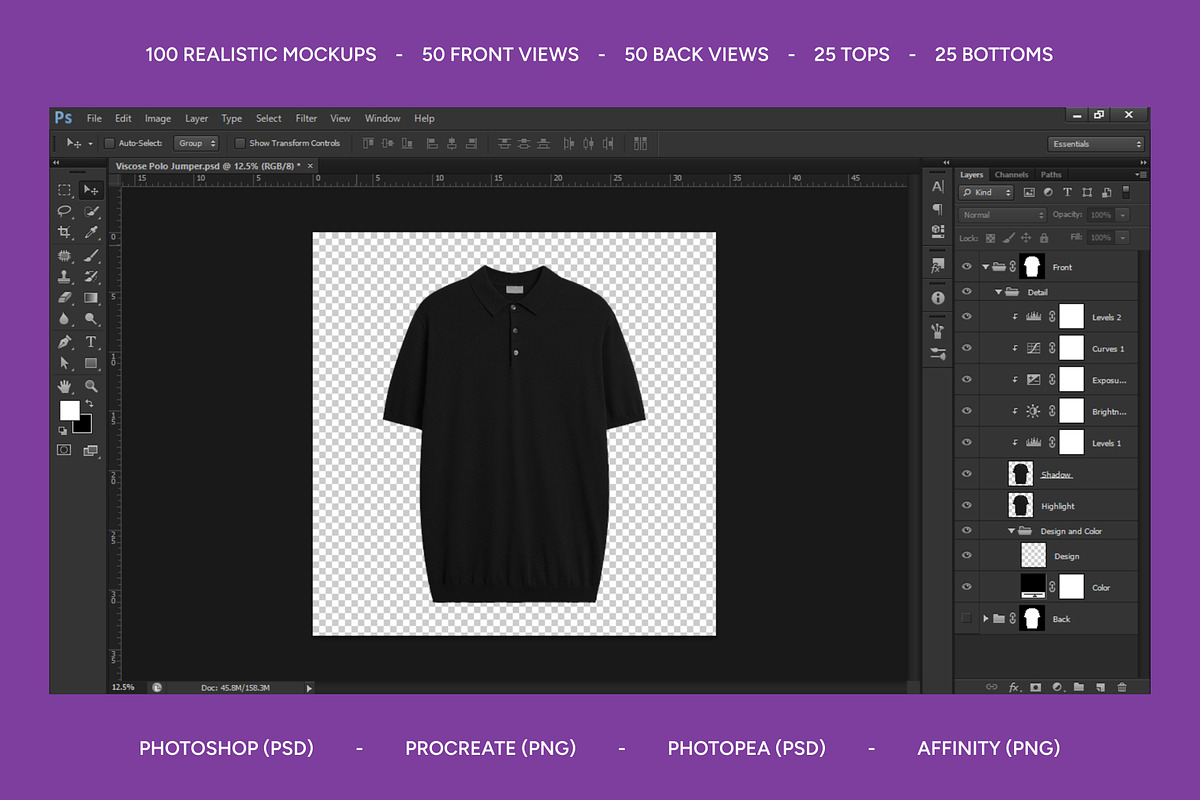Swap foreground and background colors
The image size is (1200, 800).
click(88, 403)
